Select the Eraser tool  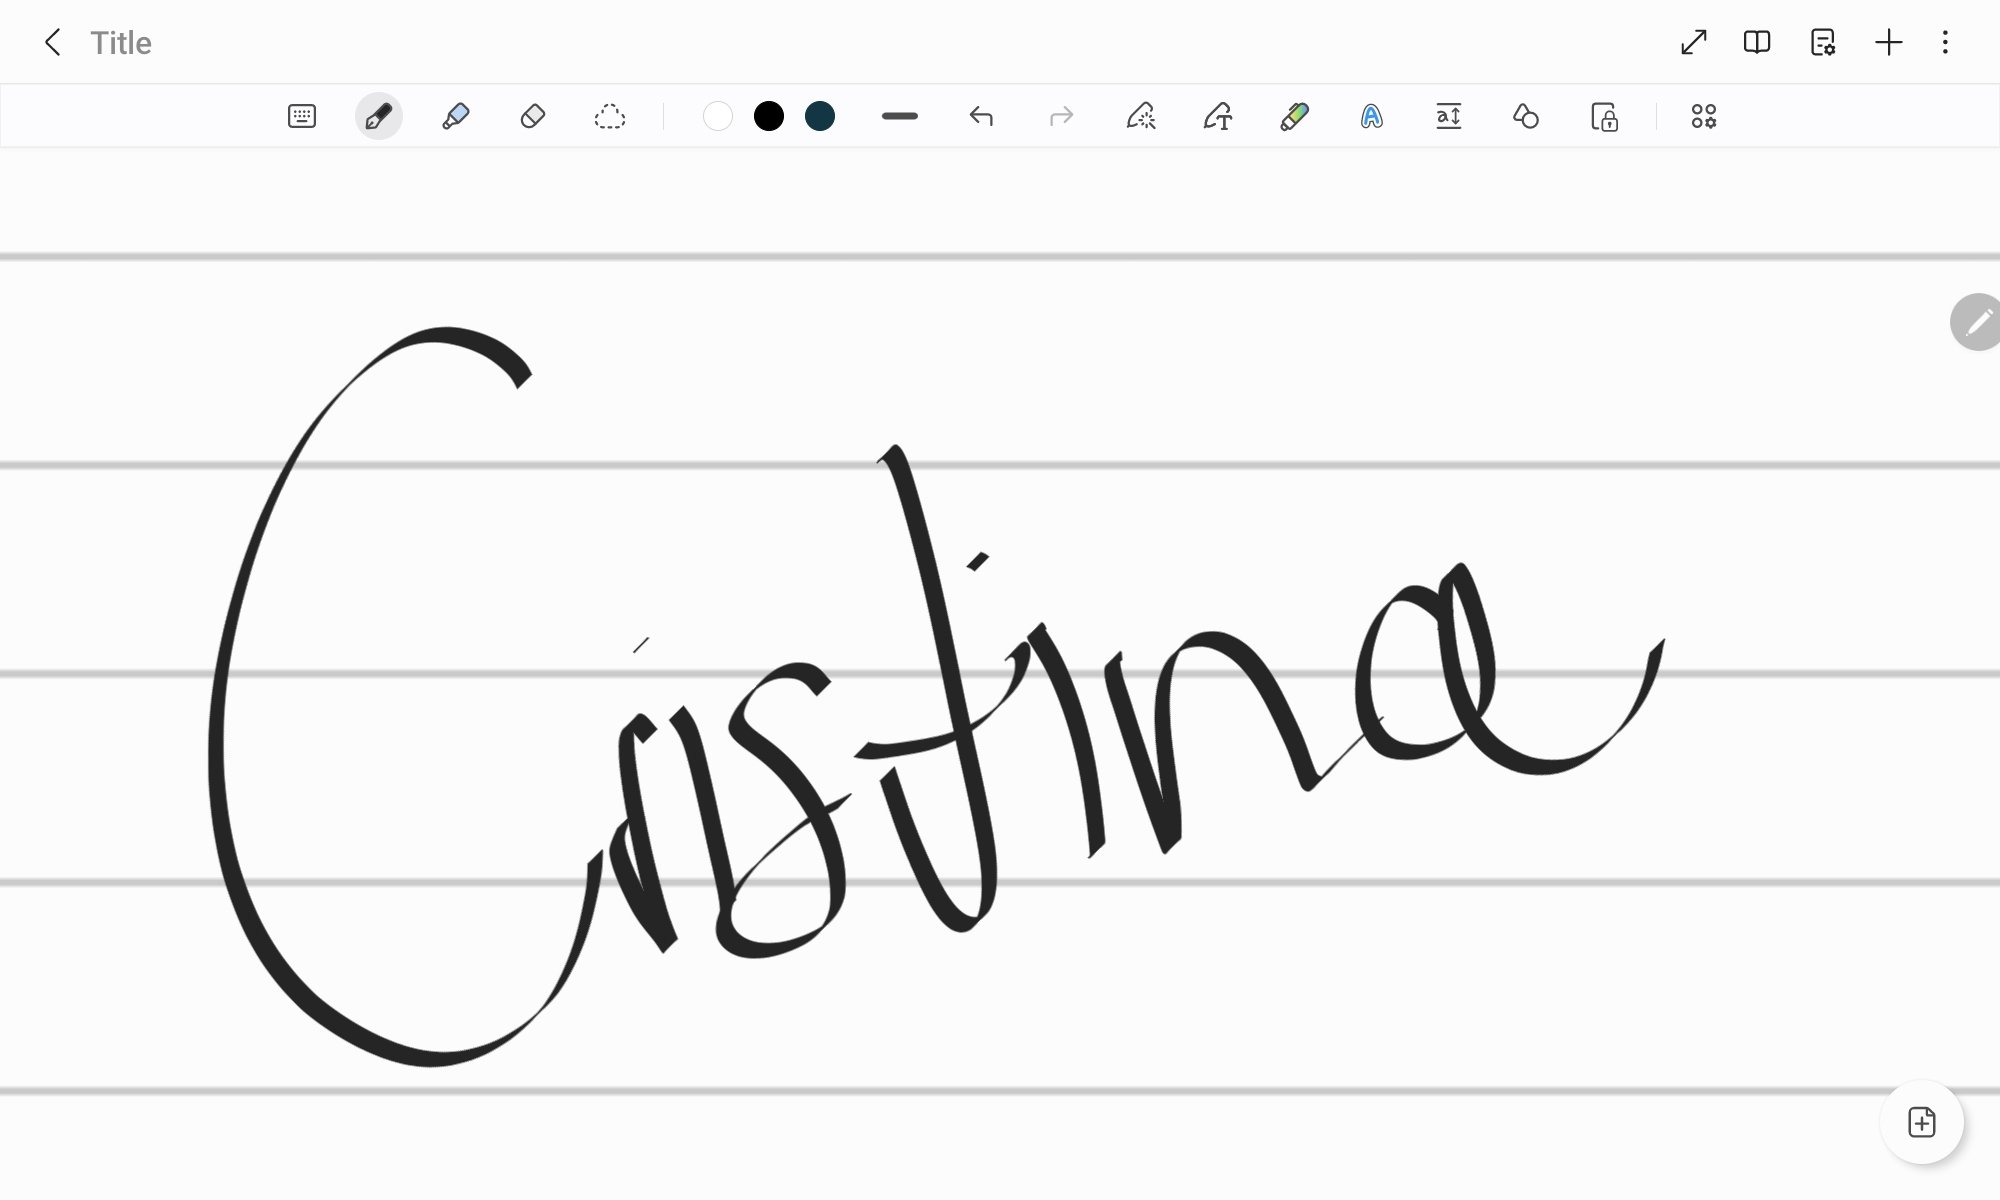532,116
